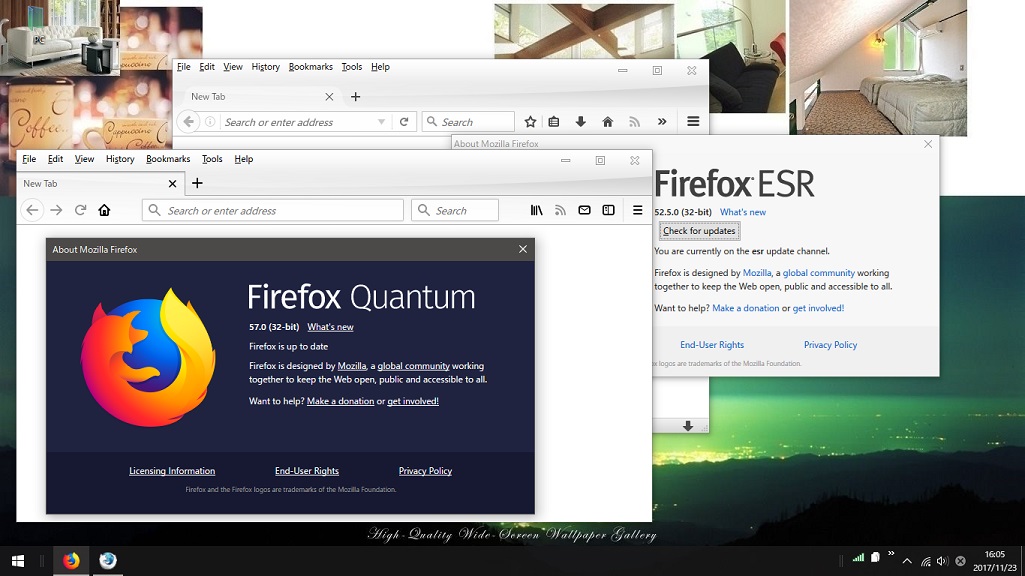Screen dimensions: 1025x576
Task: Open Tools menu in Firefox ESR window
Action: [352, 67]
